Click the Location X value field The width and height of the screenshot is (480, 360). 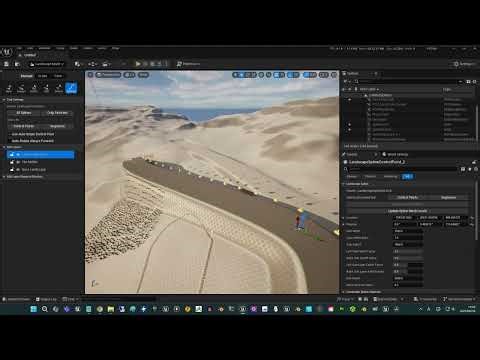point(404,218)
